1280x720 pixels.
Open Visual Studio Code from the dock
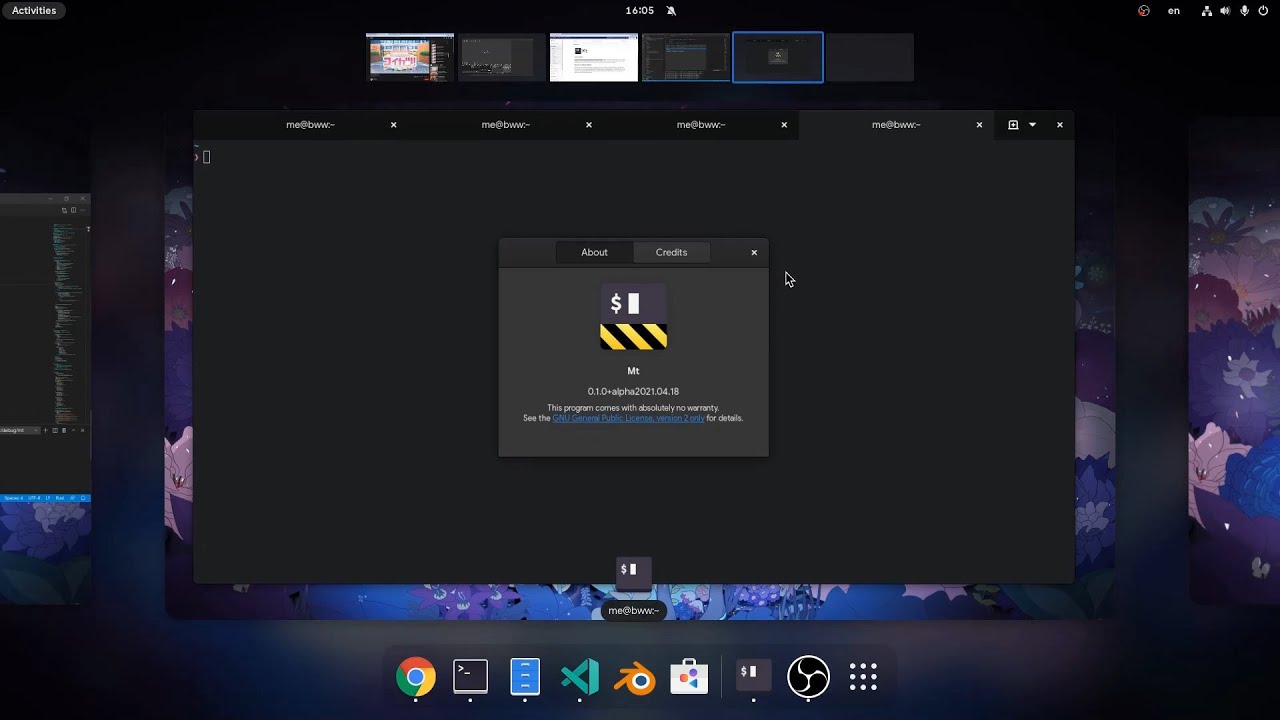pyautogui.click(x=580, y=677)
